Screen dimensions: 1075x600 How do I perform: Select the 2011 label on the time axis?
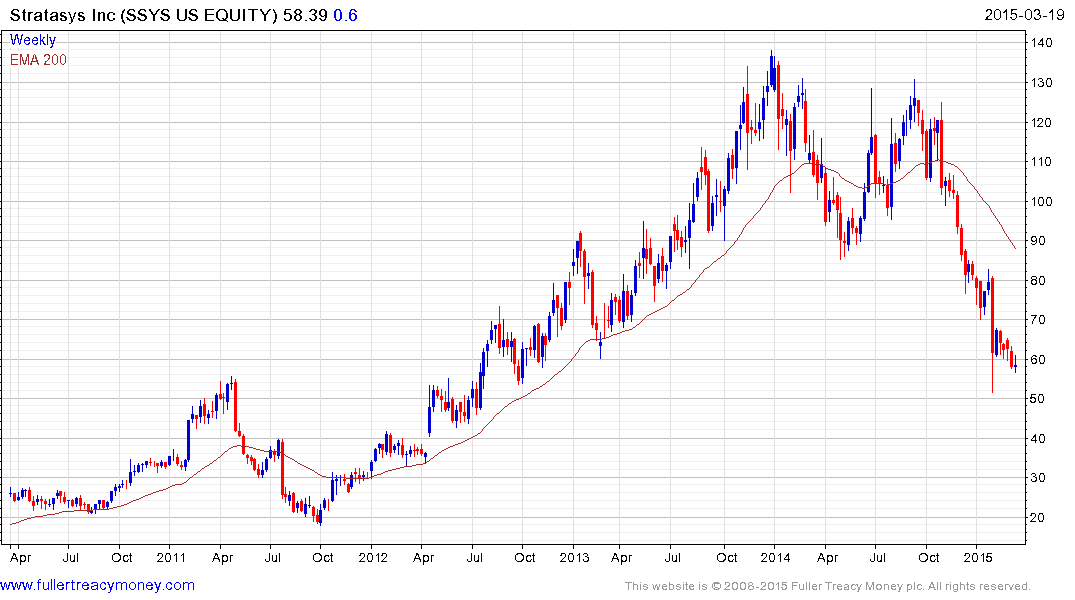(171, 557)
